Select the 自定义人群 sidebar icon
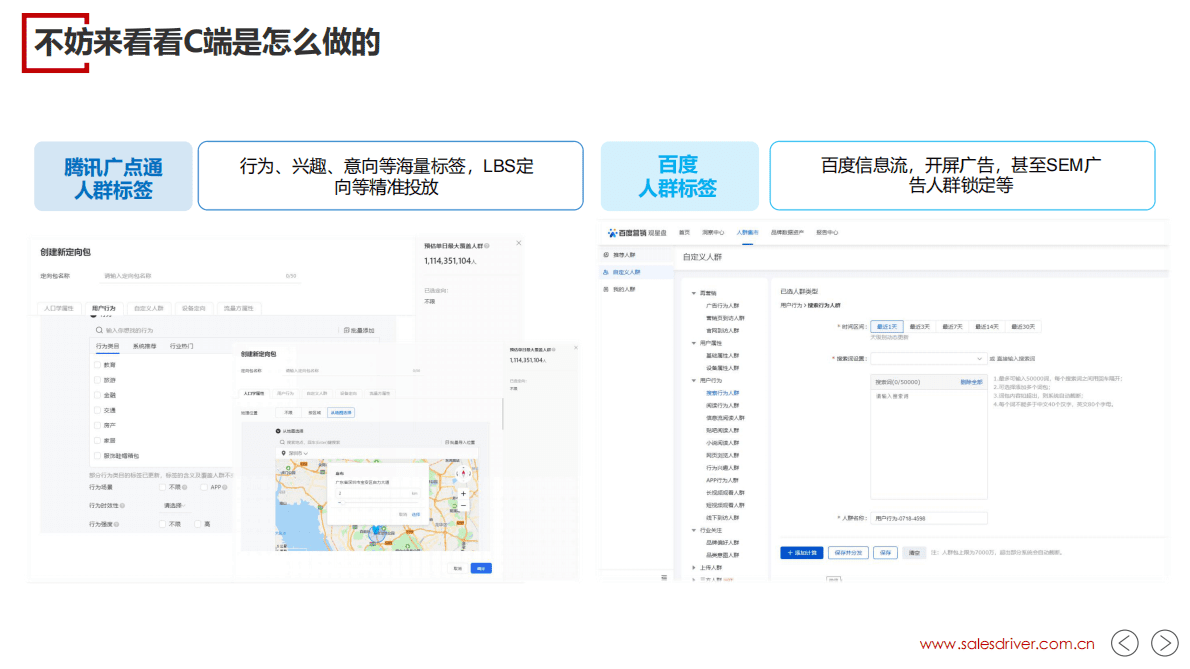The width and height of the screenshot is (1190, 669). click(604, 270)
